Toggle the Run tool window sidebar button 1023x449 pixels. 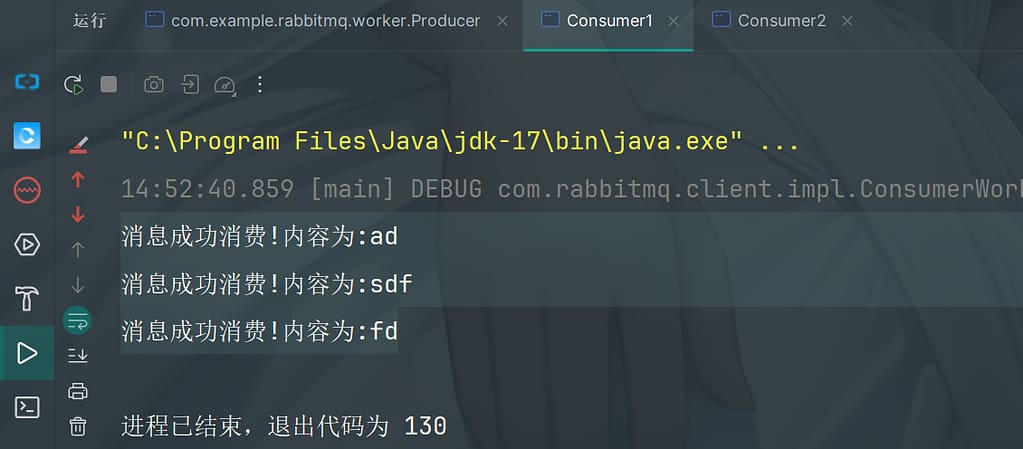[x=27, y=352]
